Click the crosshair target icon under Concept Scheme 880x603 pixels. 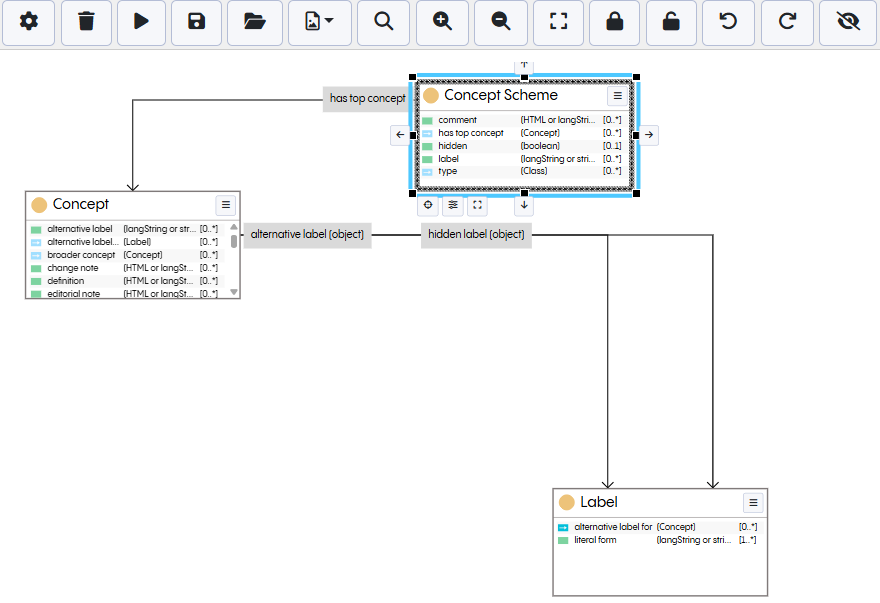coord(428,205)
